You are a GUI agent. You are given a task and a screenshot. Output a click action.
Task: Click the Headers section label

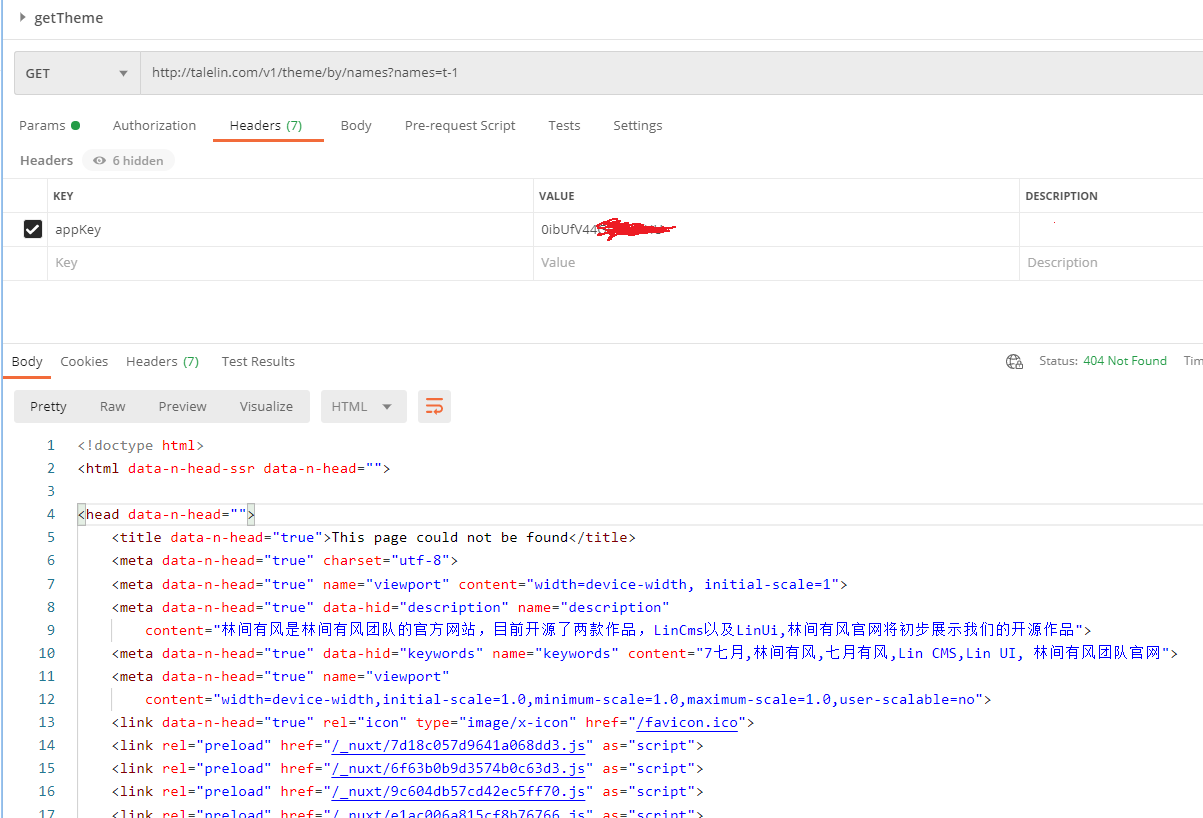(46, 160)
